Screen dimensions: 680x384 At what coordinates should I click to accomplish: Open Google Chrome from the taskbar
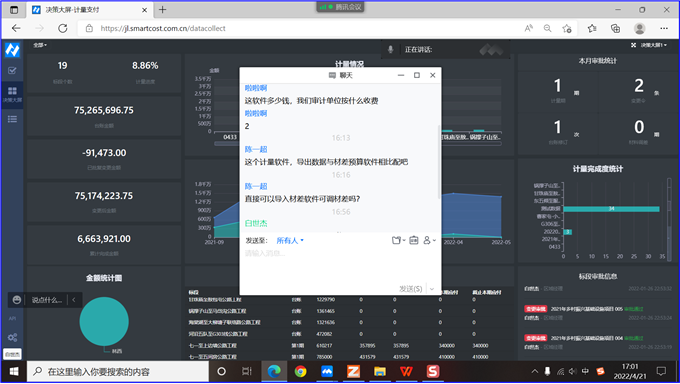pyautogui.click(x=300, y=372)
